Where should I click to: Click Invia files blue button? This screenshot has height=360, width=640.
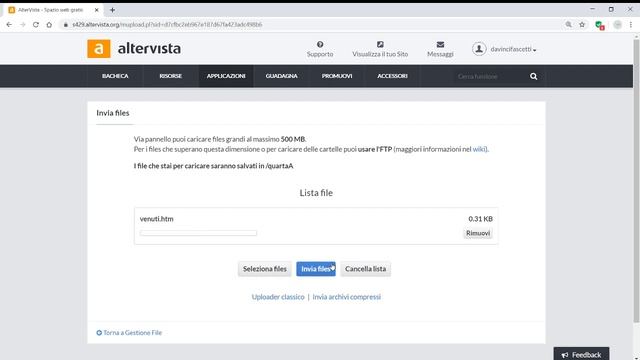pos(316,269)
